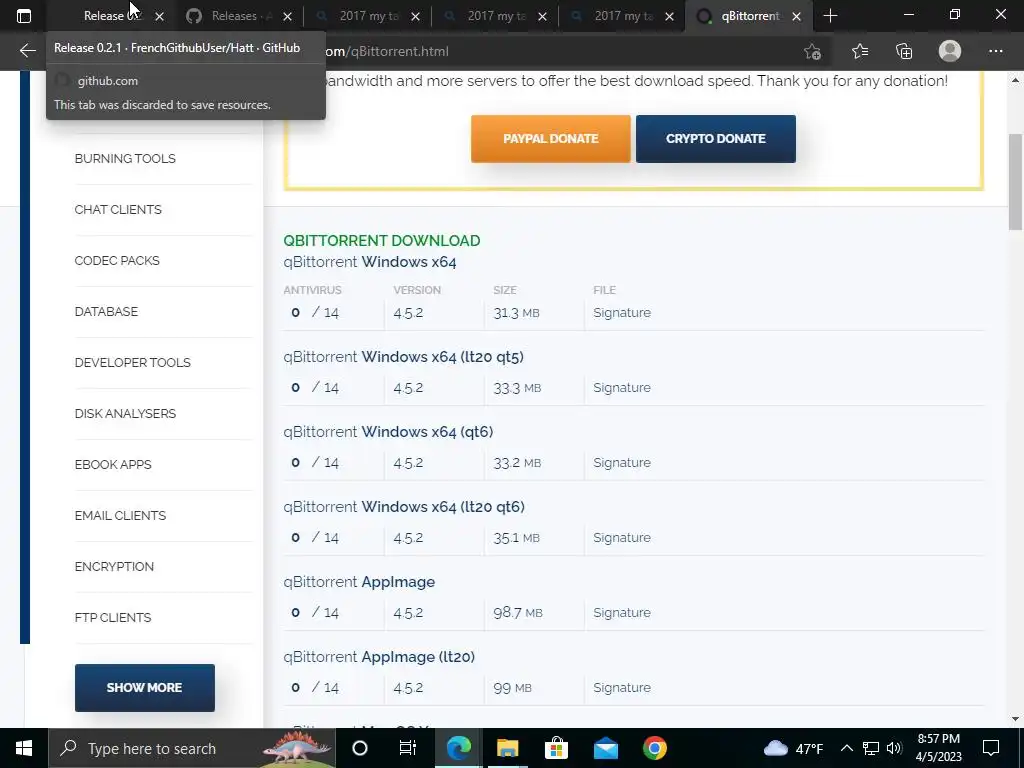Open the Codec Packs category

click(x=117, y=261)
